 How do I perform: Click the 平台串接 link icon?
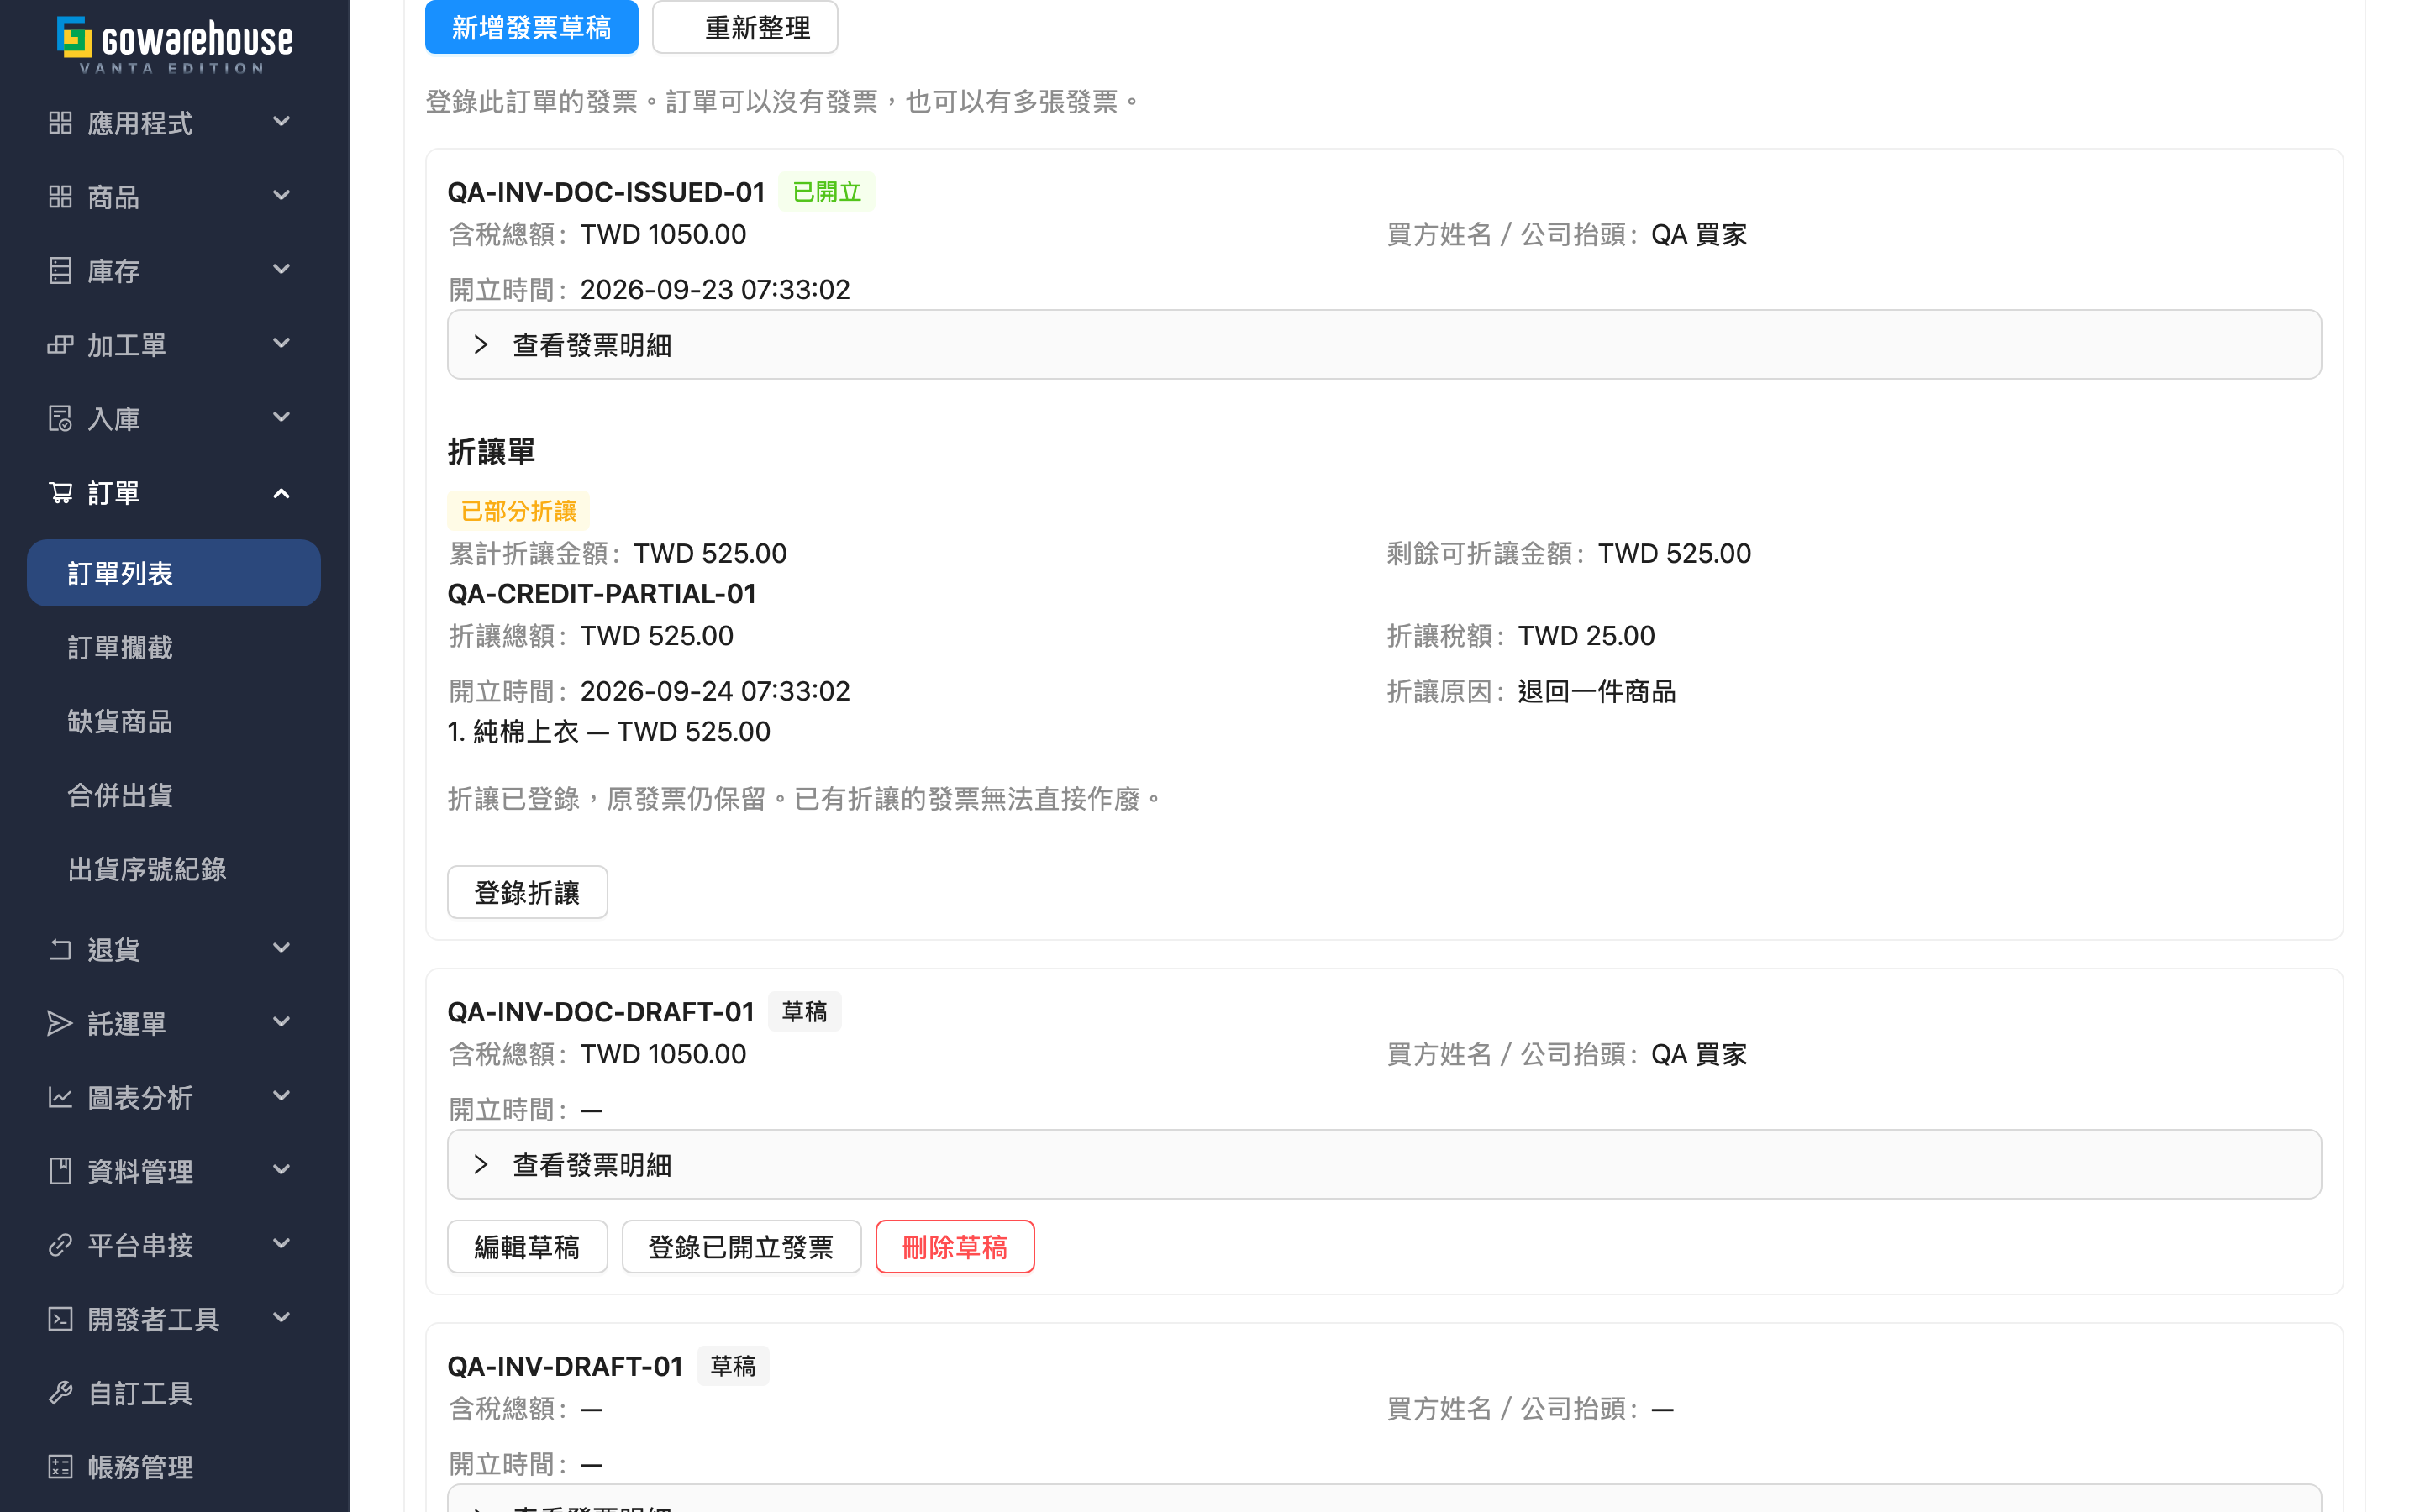pyautogui.click(x=60, y=1245)
